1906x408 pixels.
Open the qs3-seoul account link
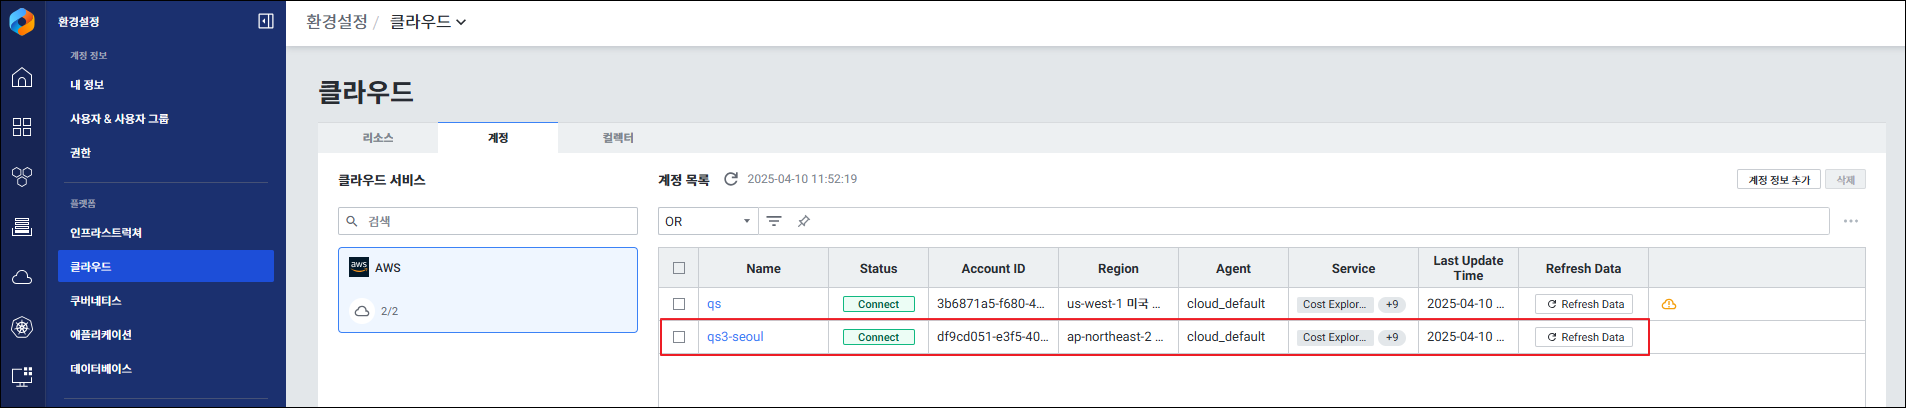735,337
